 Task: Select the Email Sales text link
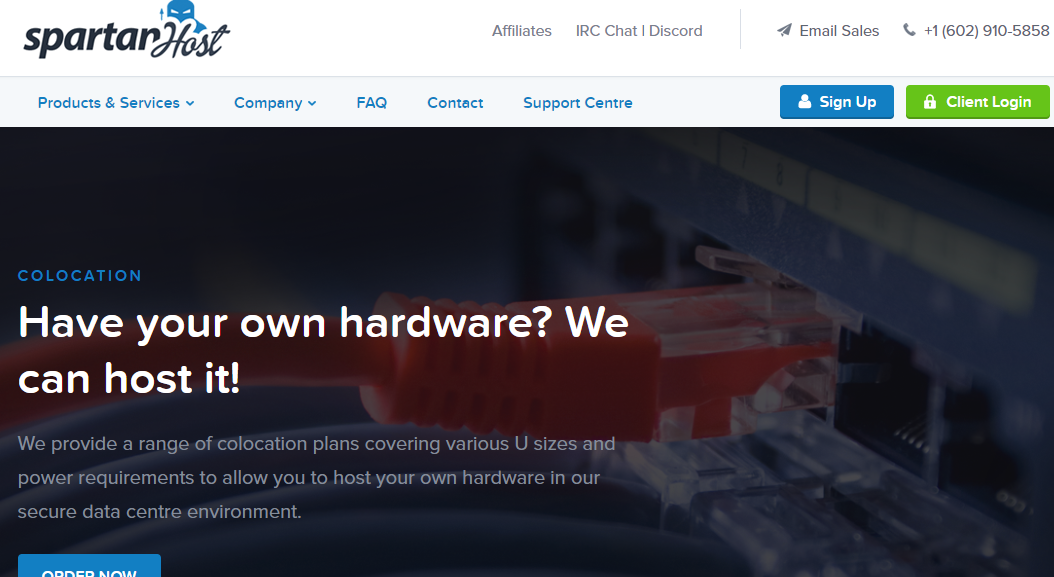click(839, 31)
